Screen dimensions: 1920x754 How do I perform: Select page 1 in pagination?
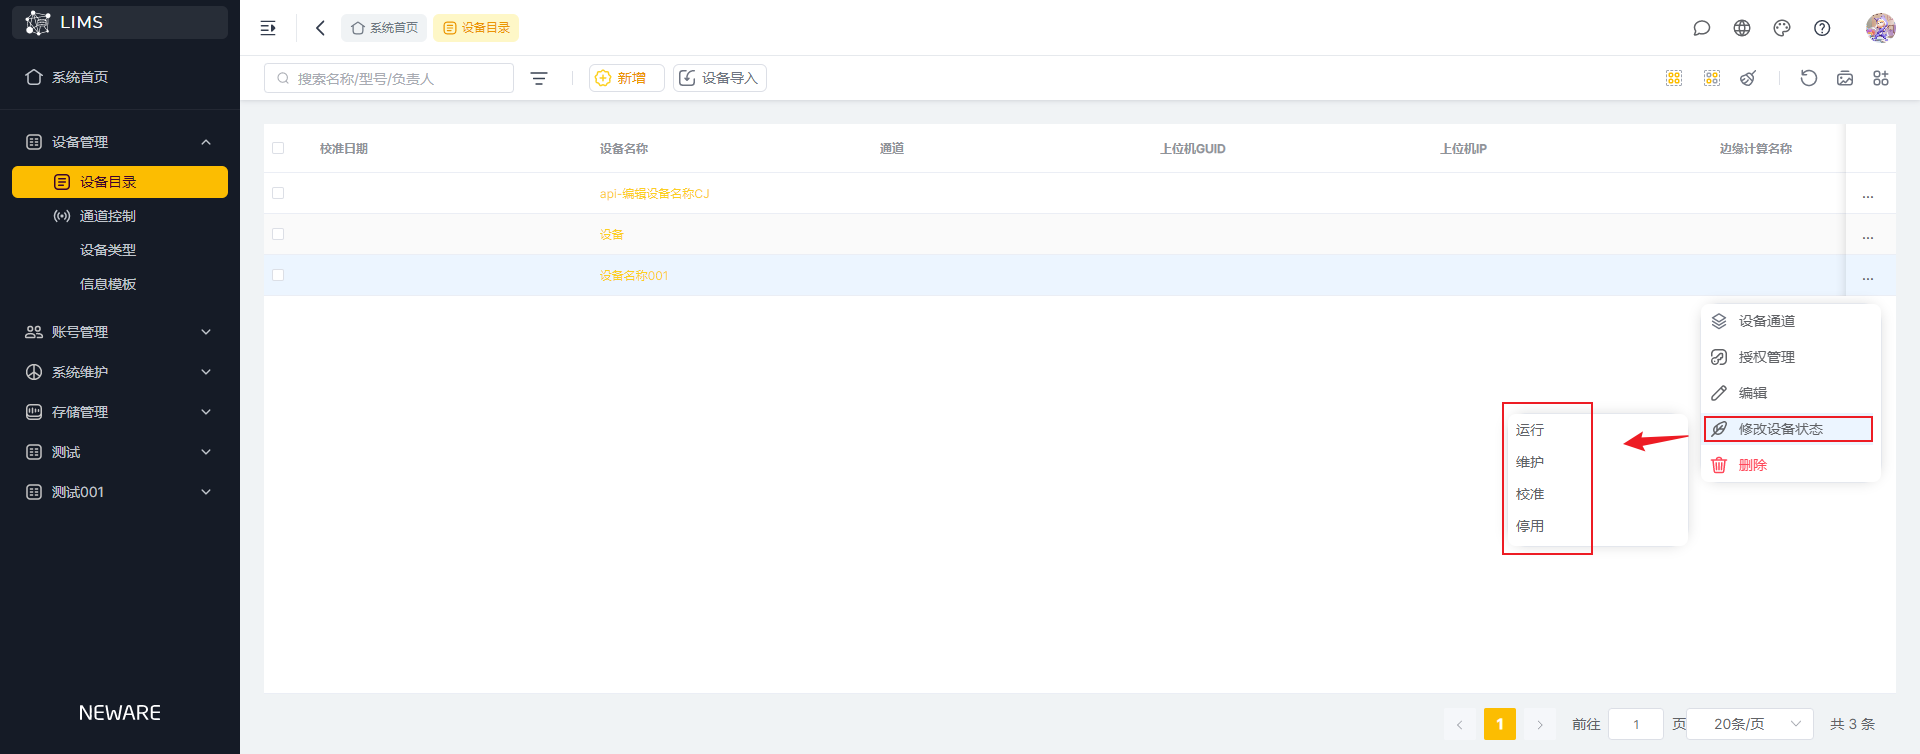pyautogui.click(x=1500, y=724)
